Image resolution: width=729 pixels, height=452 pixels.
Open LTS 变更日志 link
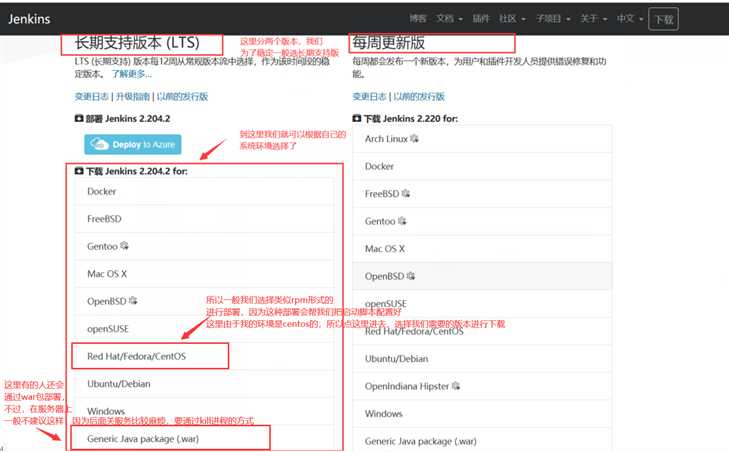pyautogui.click(x=91, y=96)
